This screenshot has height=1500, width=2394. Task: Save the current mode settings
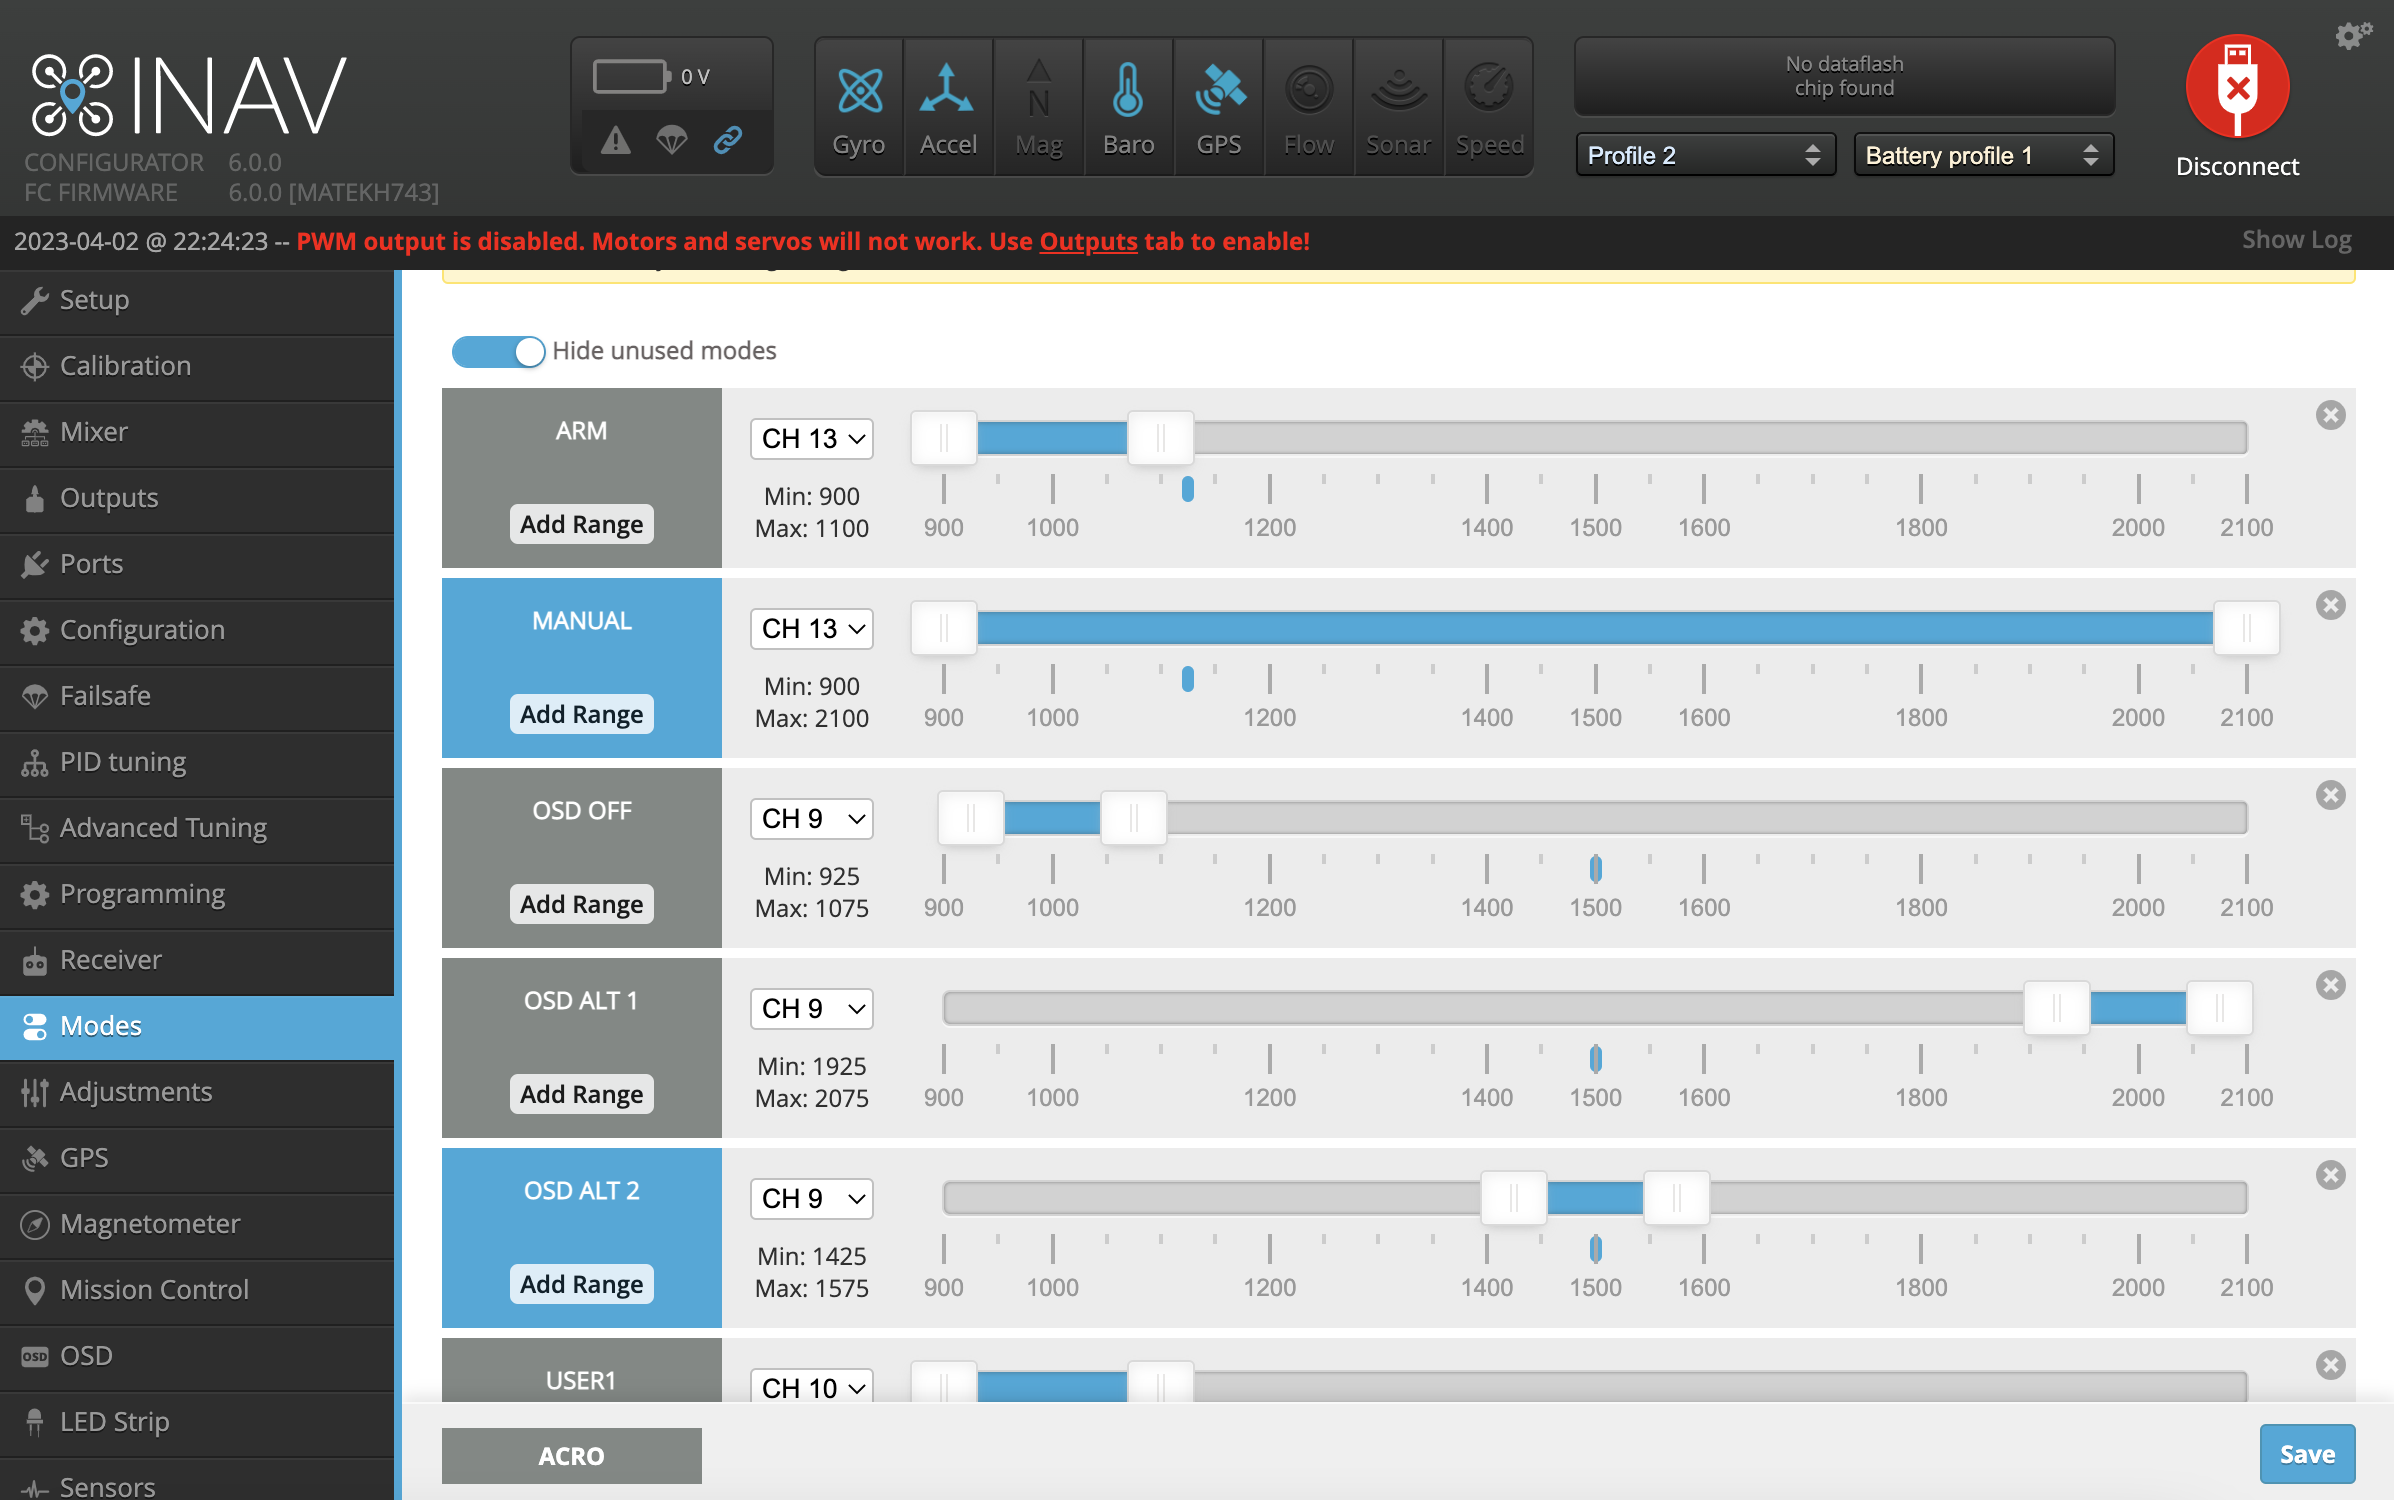tap(2307, 1454)
